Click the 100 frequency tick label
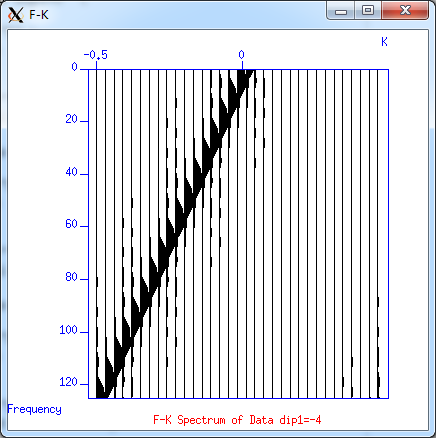The width and height of the screenshot is (436, 438). (69, 330)
